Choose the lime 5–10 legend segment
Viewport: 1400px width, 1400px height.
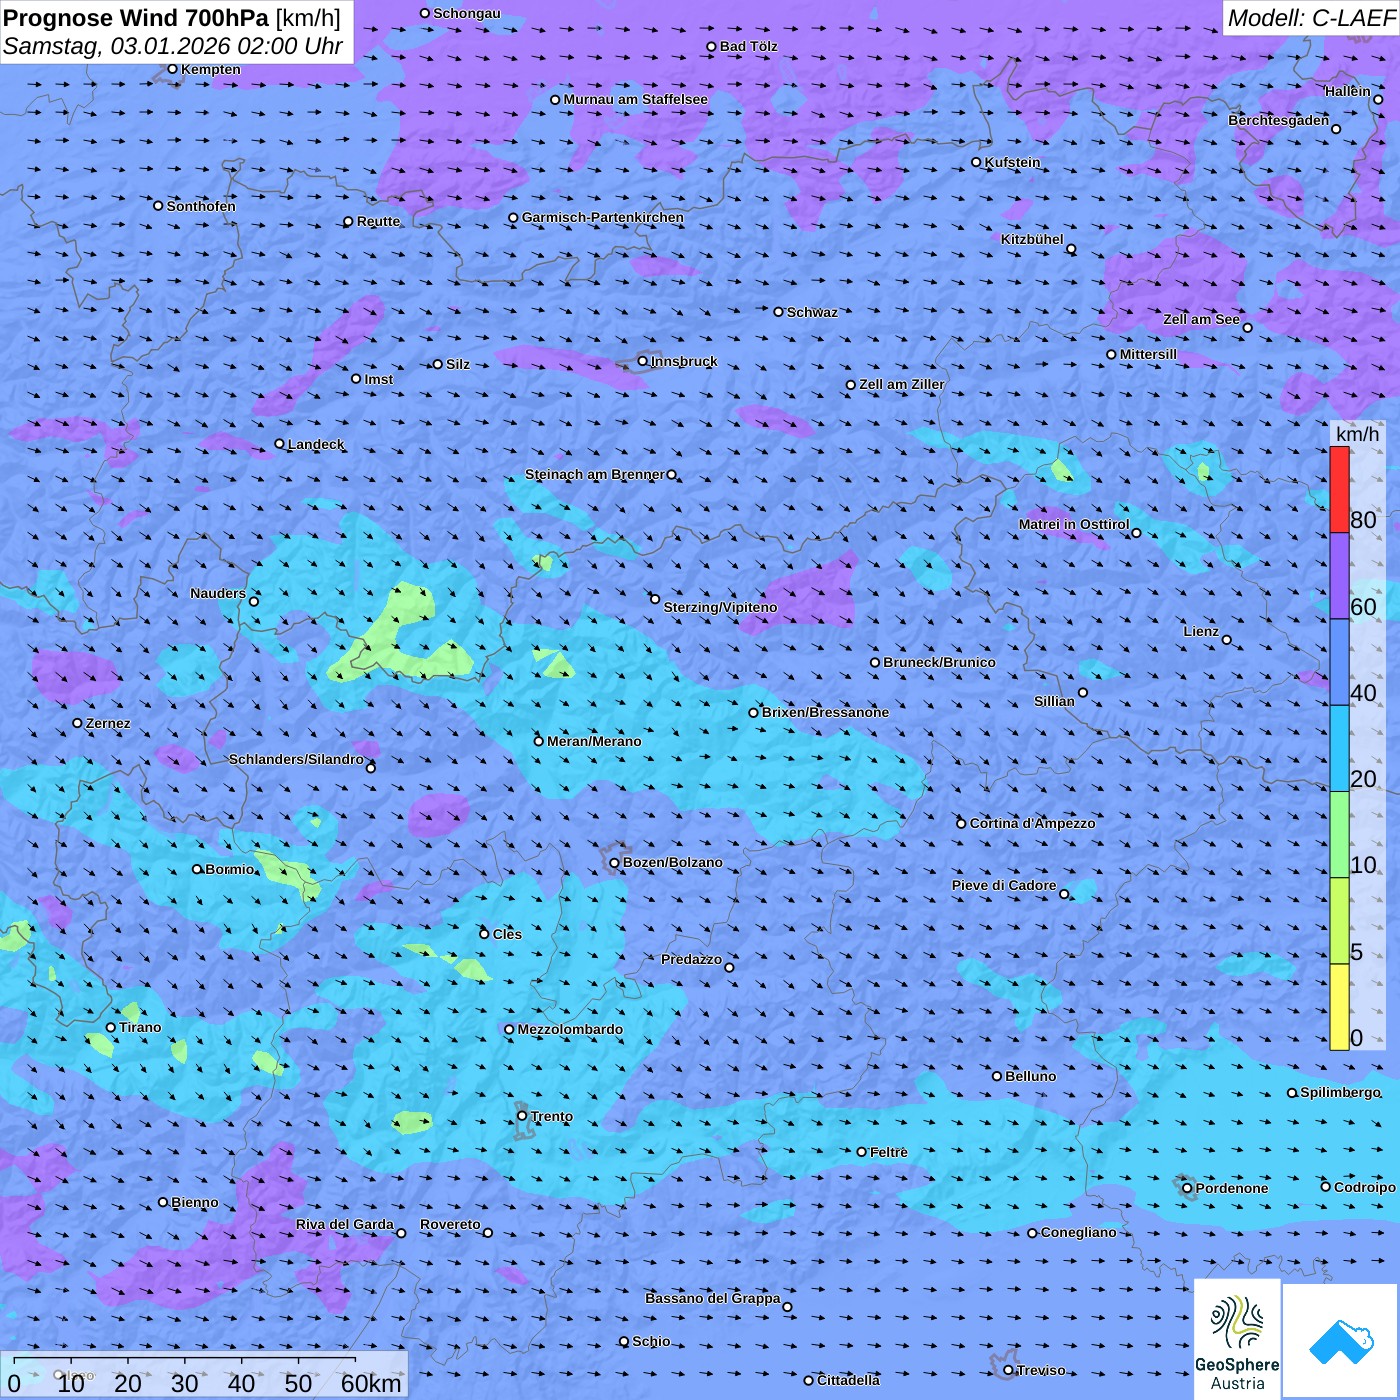pos(1339,921)
